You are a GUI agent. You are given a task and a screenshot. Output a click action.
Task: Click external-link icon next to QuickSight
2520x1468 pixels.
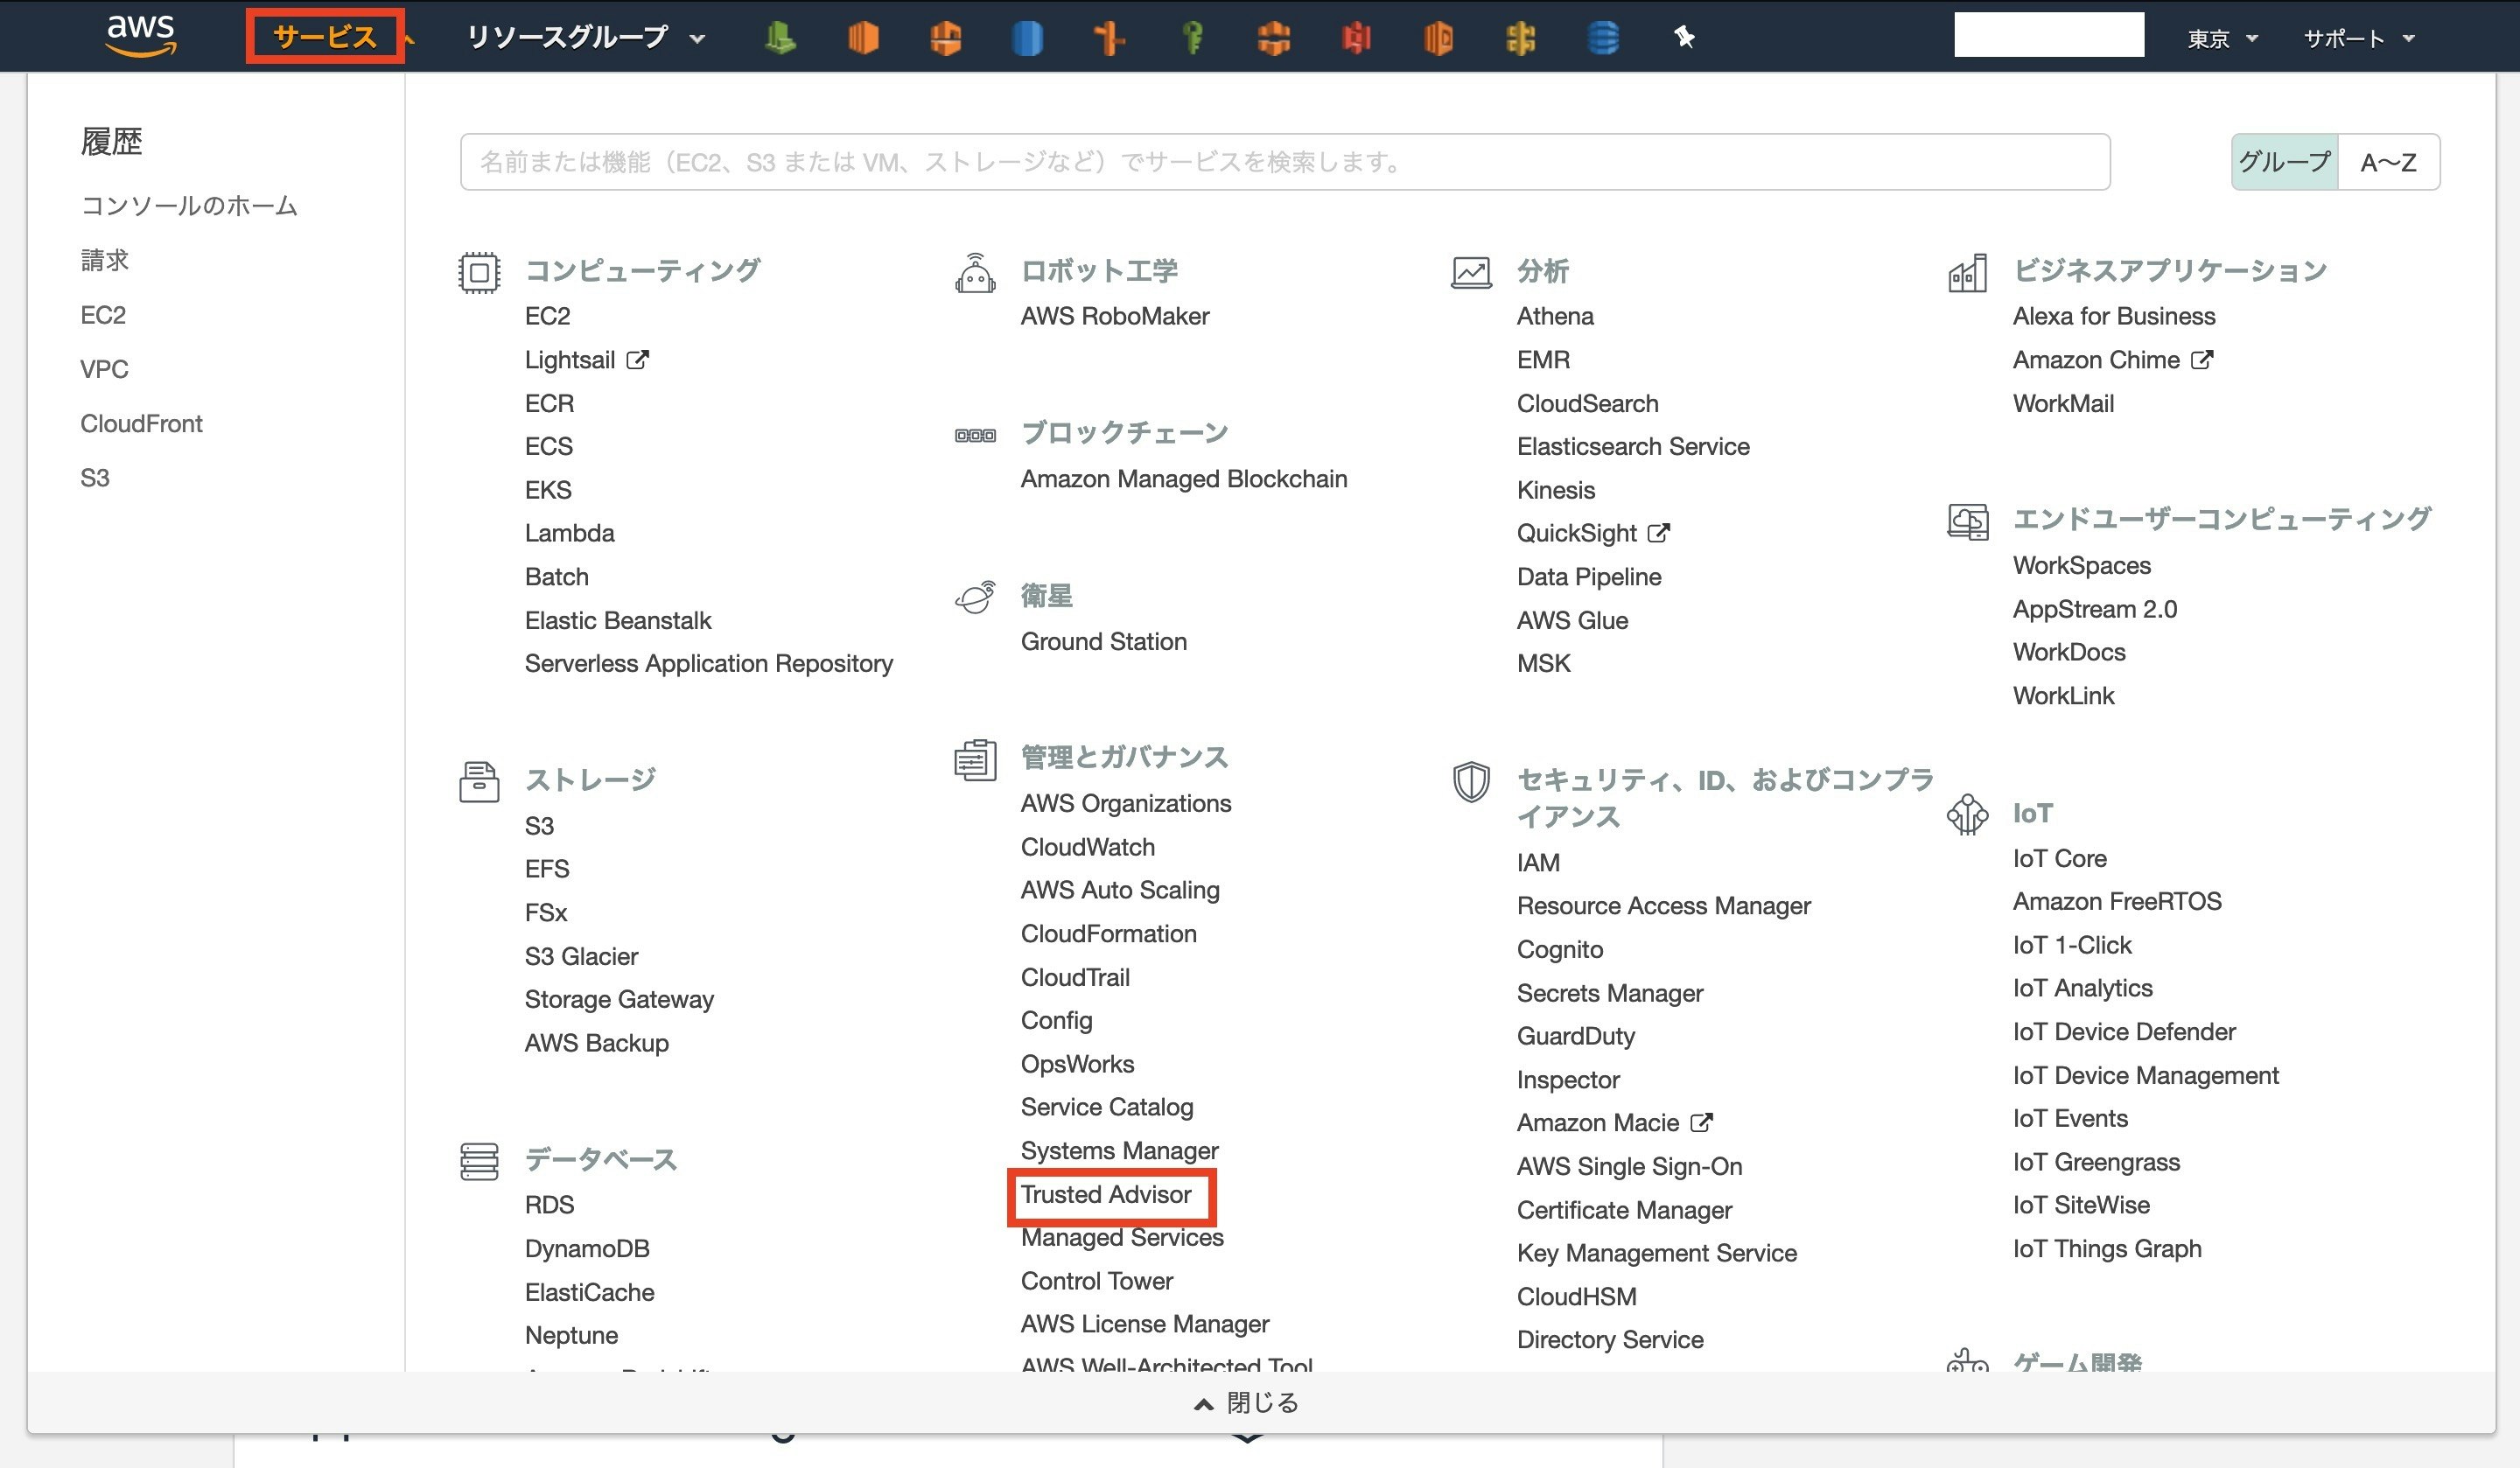coord(1658,532)
